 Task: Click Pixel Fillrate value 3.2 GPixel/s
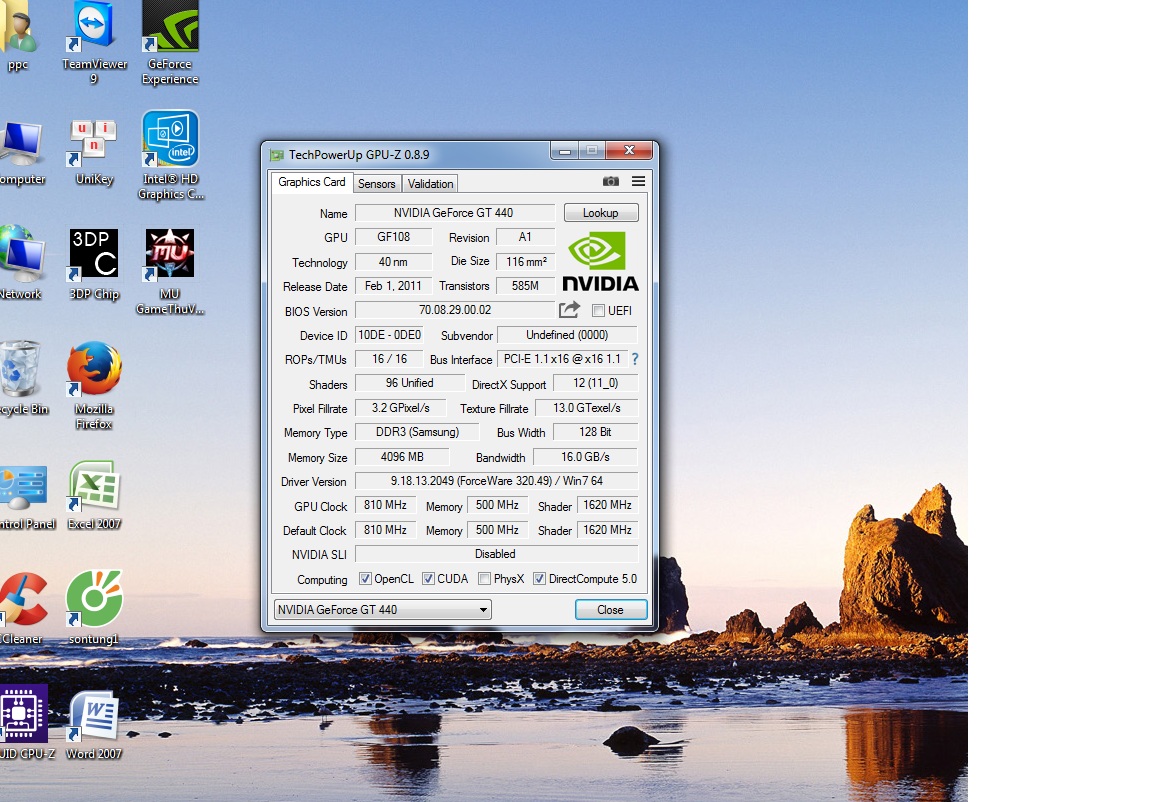pos(400,408)
